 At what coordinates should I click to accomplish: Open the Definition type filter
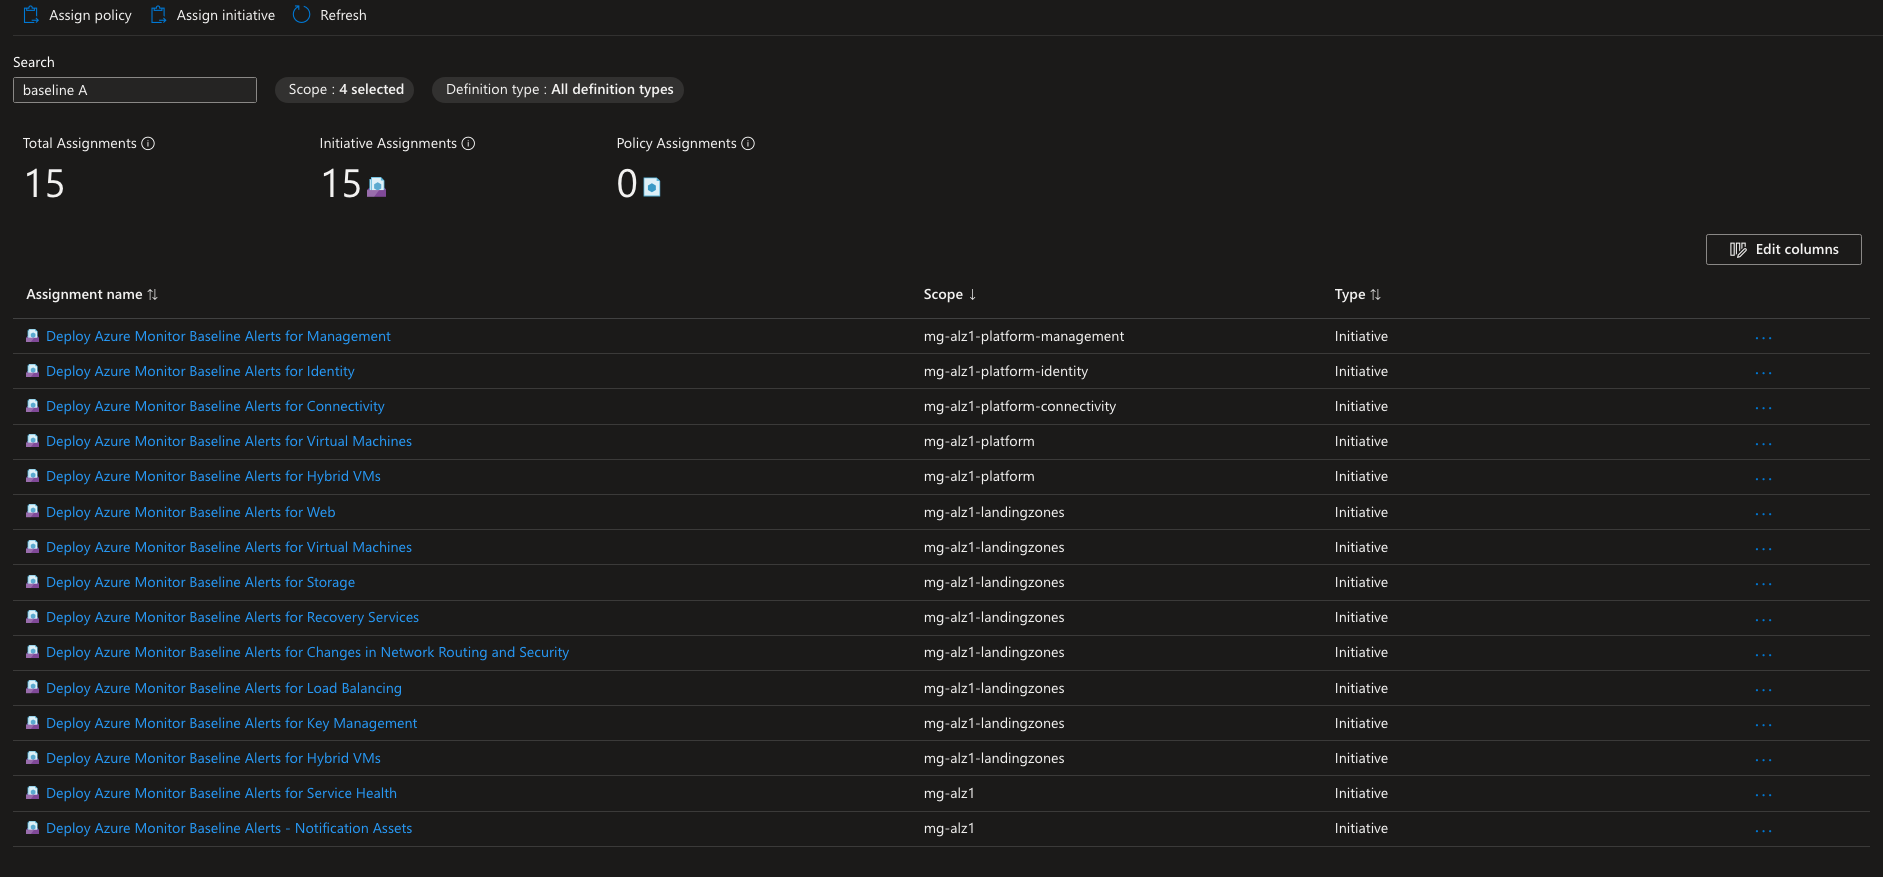[x=559, y=89]
